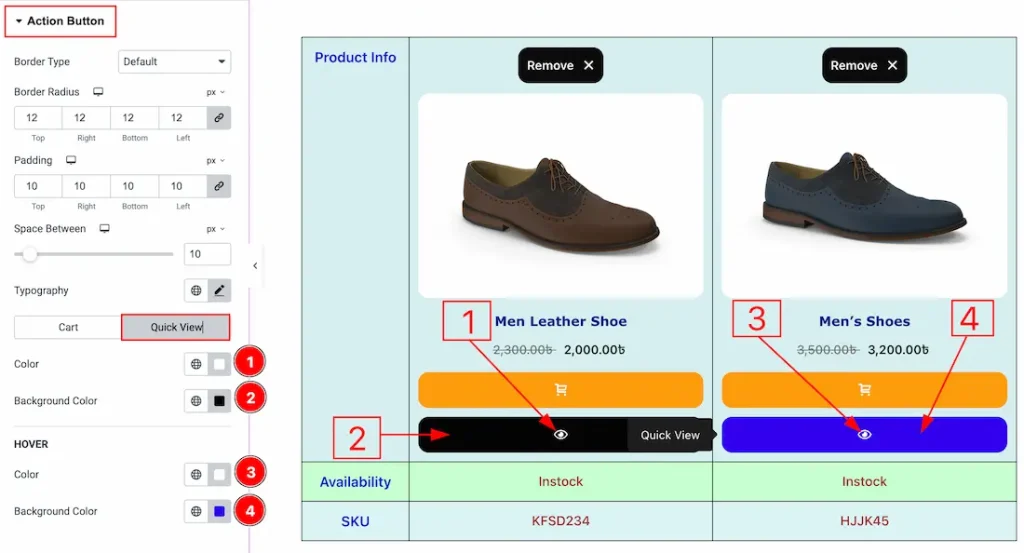
Task: Open the Men's Shoes title link
Action: click(864, 321)
